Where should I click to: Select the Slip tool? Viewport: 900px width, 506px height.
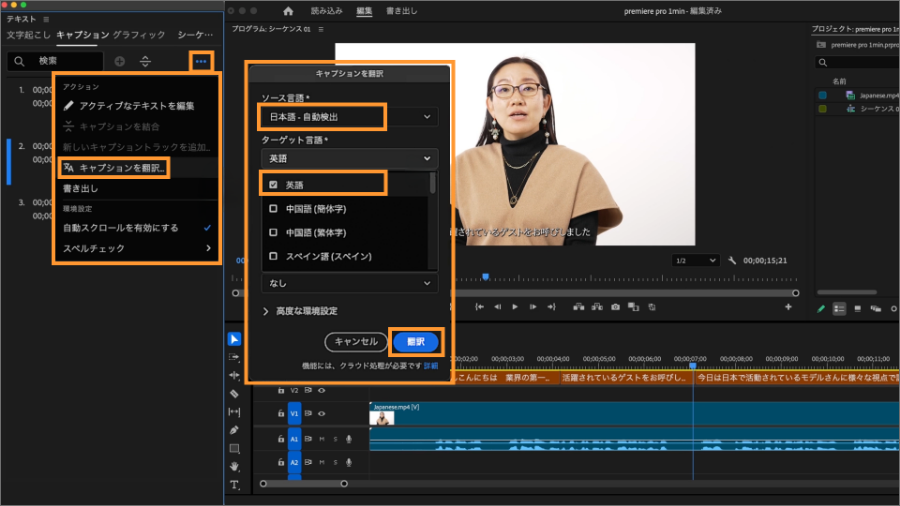tap(234, 412)
